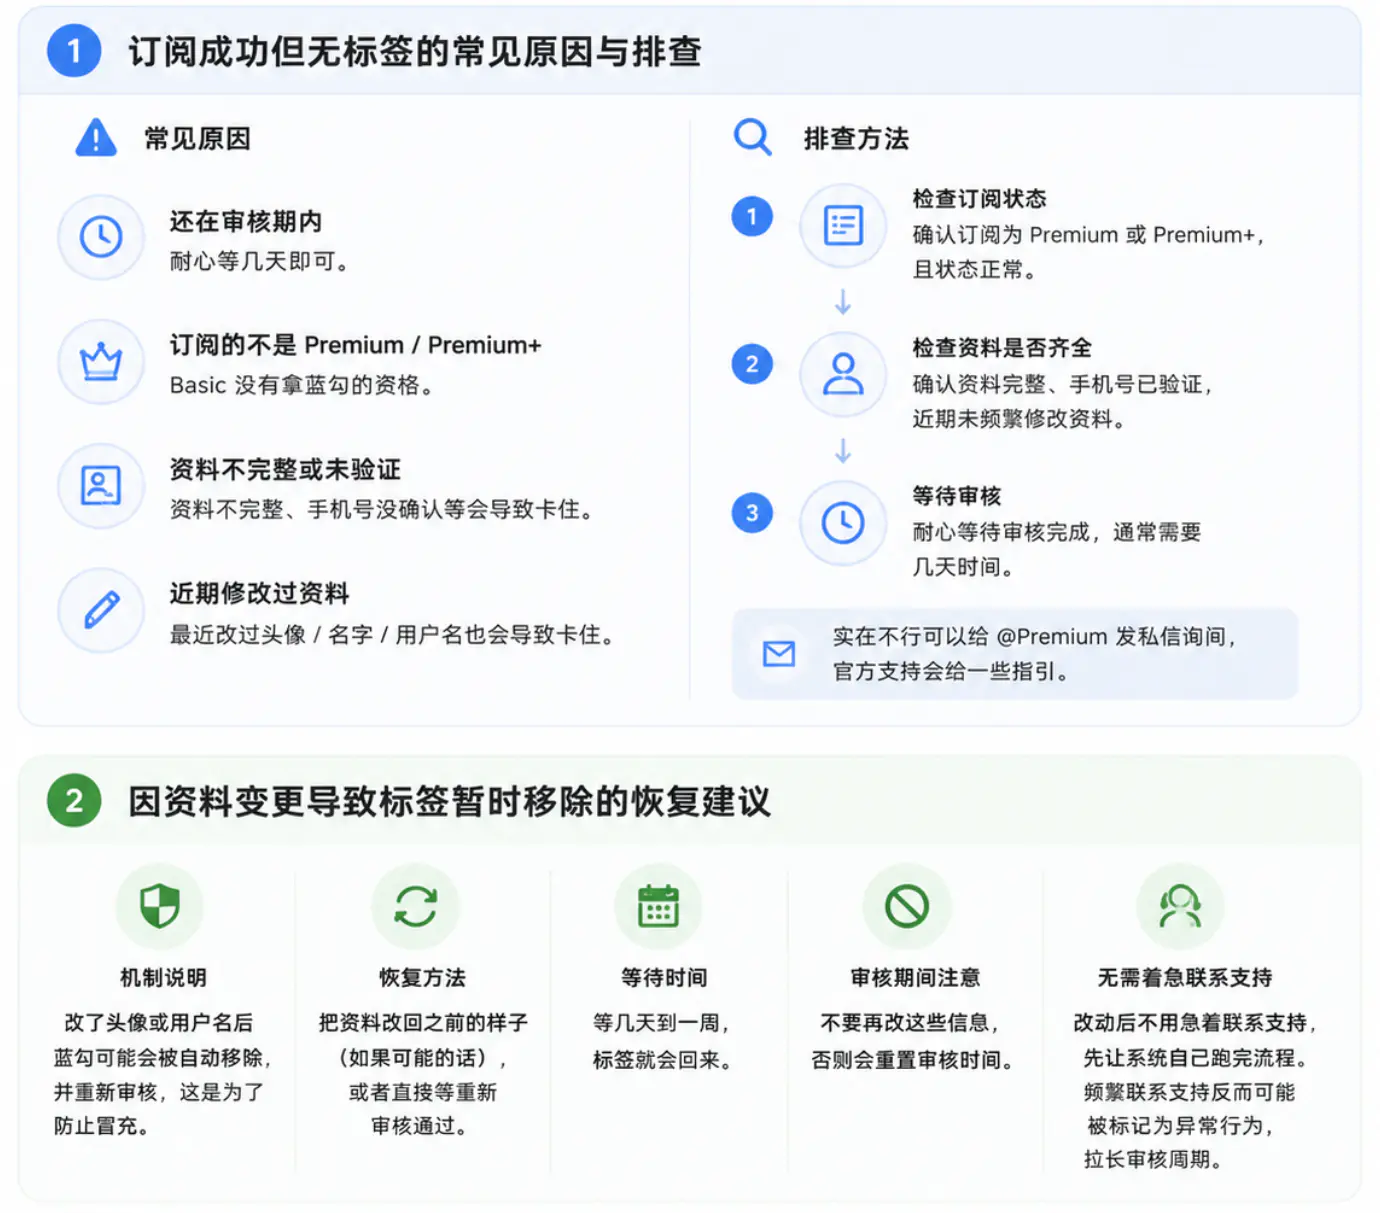
Task: Click the profile card icon next to 资料不完整或未验证
Action: [x=101, y=485]
